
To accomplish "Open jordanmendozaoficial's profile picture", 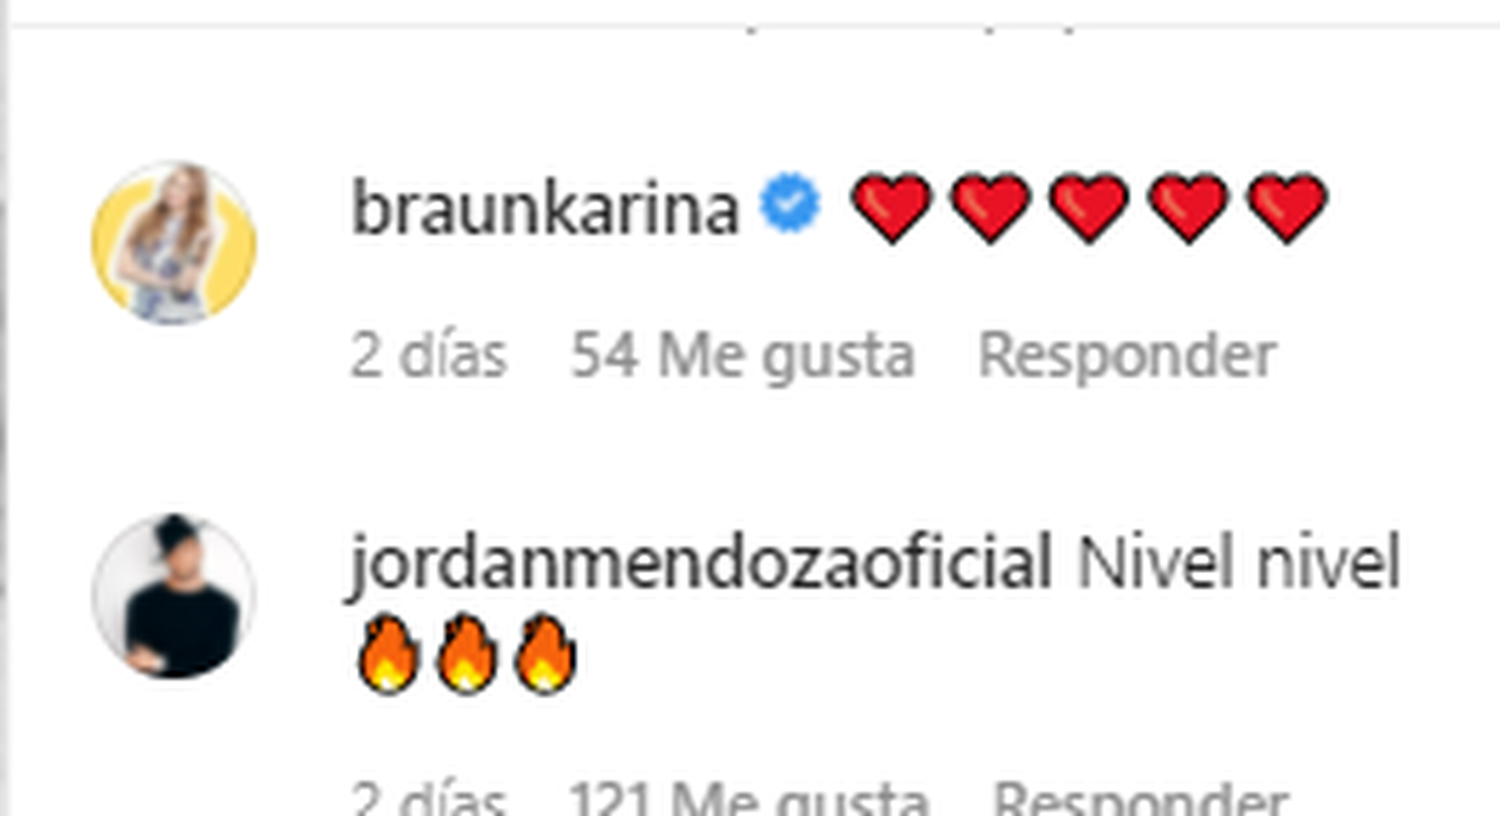I will (174, 596).
